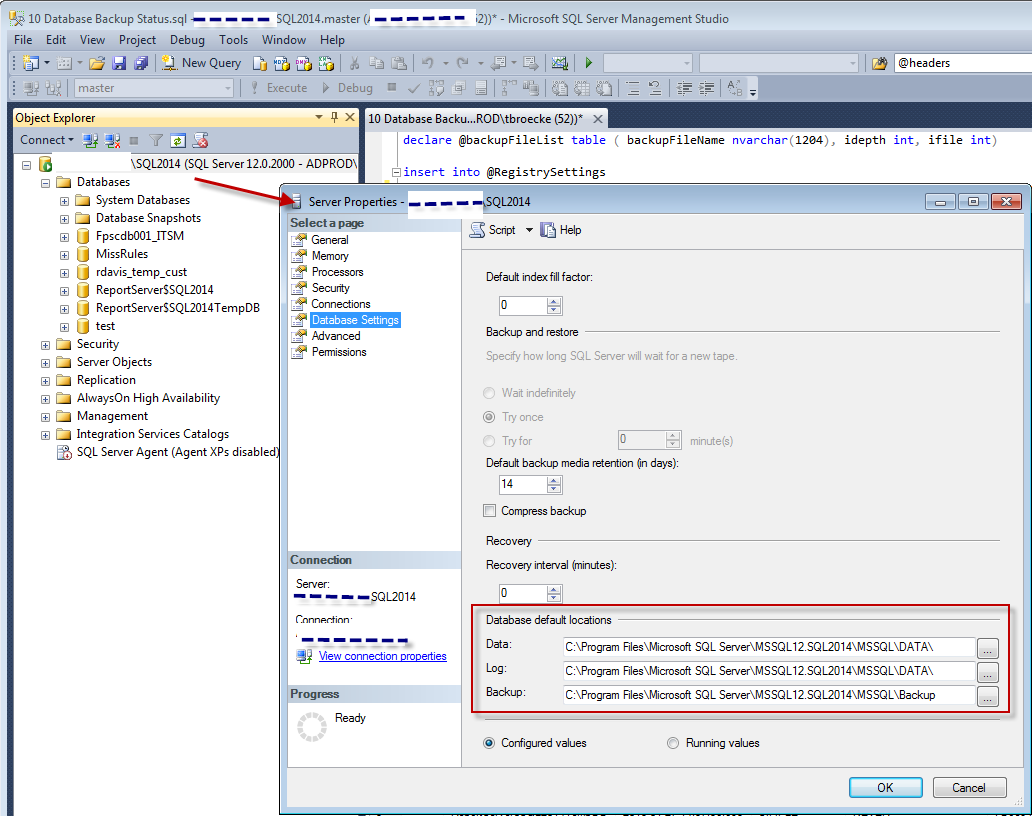Expand the Security folder node
Screen dimensions: 1032x816
pos(46,344)
